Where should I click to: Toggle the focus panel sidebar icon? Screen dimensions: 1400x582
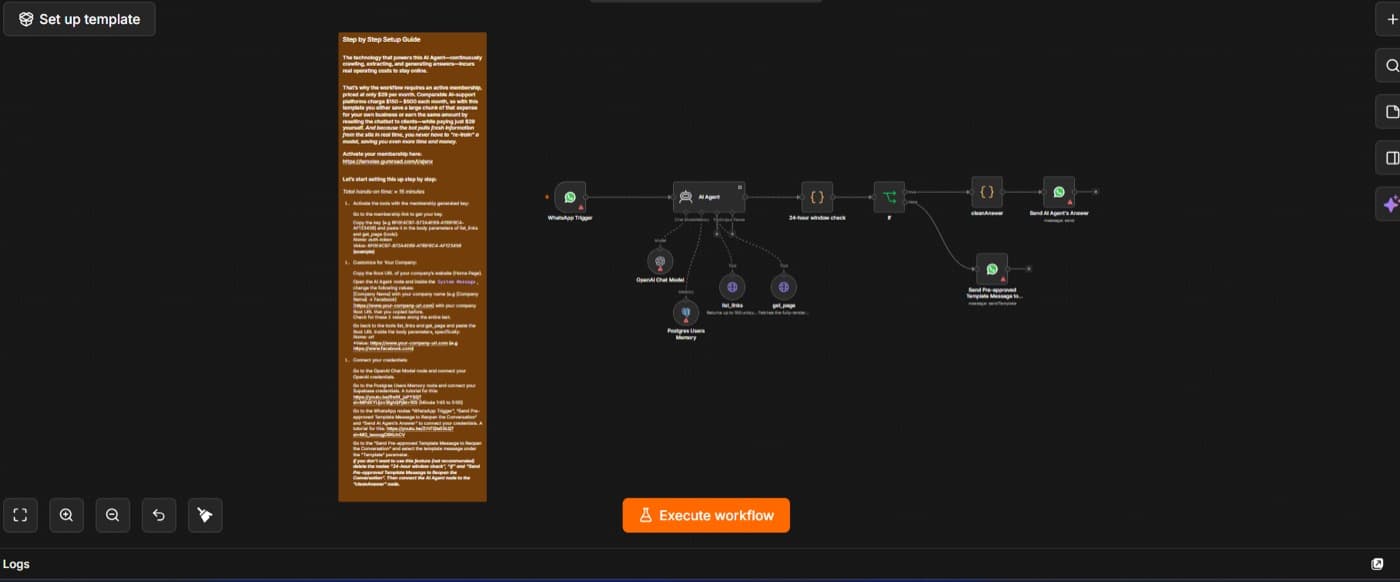click(x=1391, y=158)
